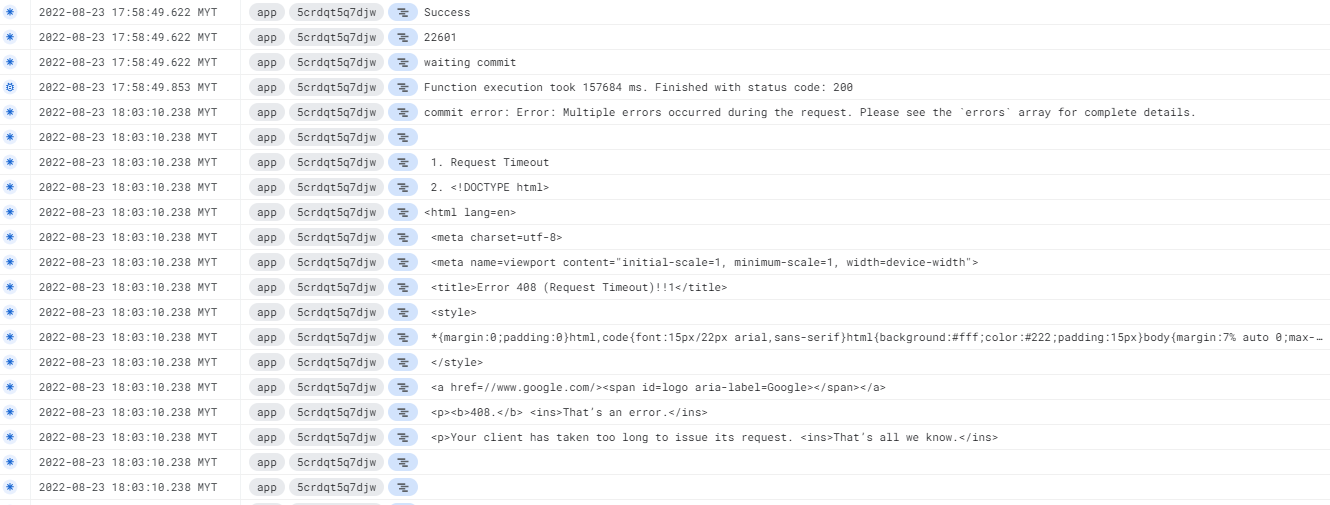The image size is (1330, 505).
Task: Click nested-lines icon by the closing style tag
Action: (402, 362)
